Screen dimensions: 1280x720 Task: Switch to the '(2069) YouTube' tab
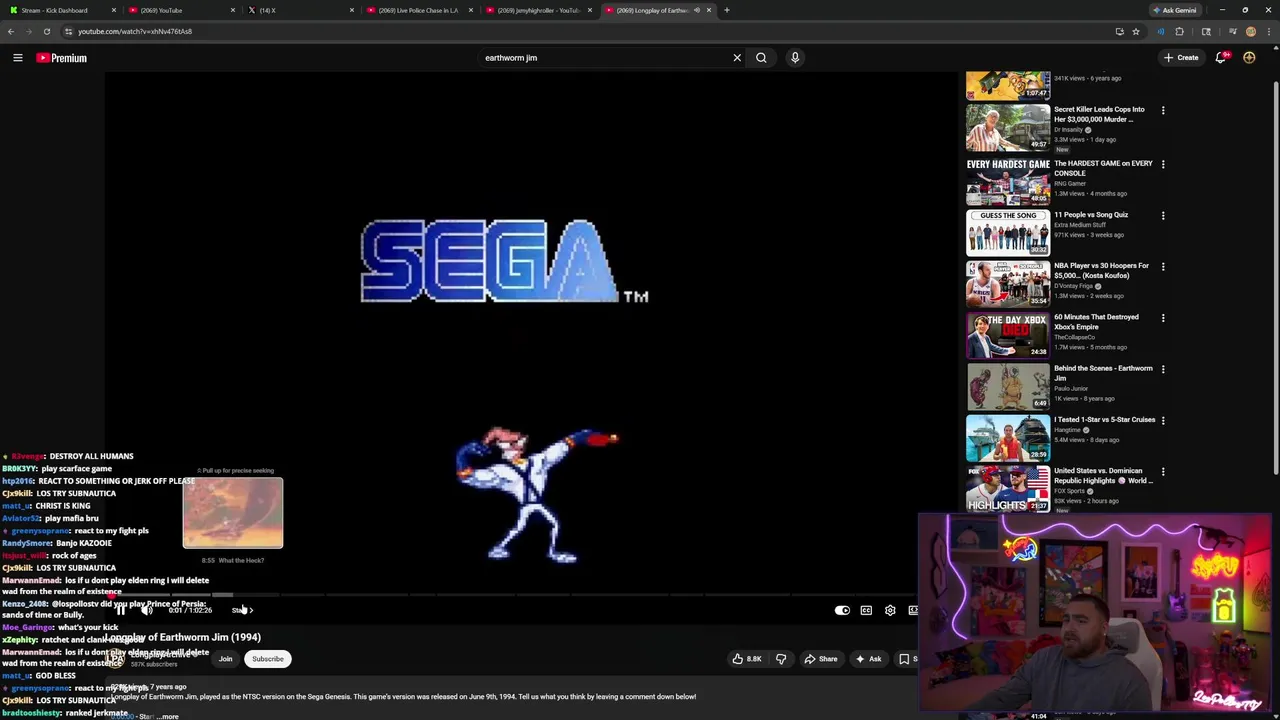click(x=179, y=10)
